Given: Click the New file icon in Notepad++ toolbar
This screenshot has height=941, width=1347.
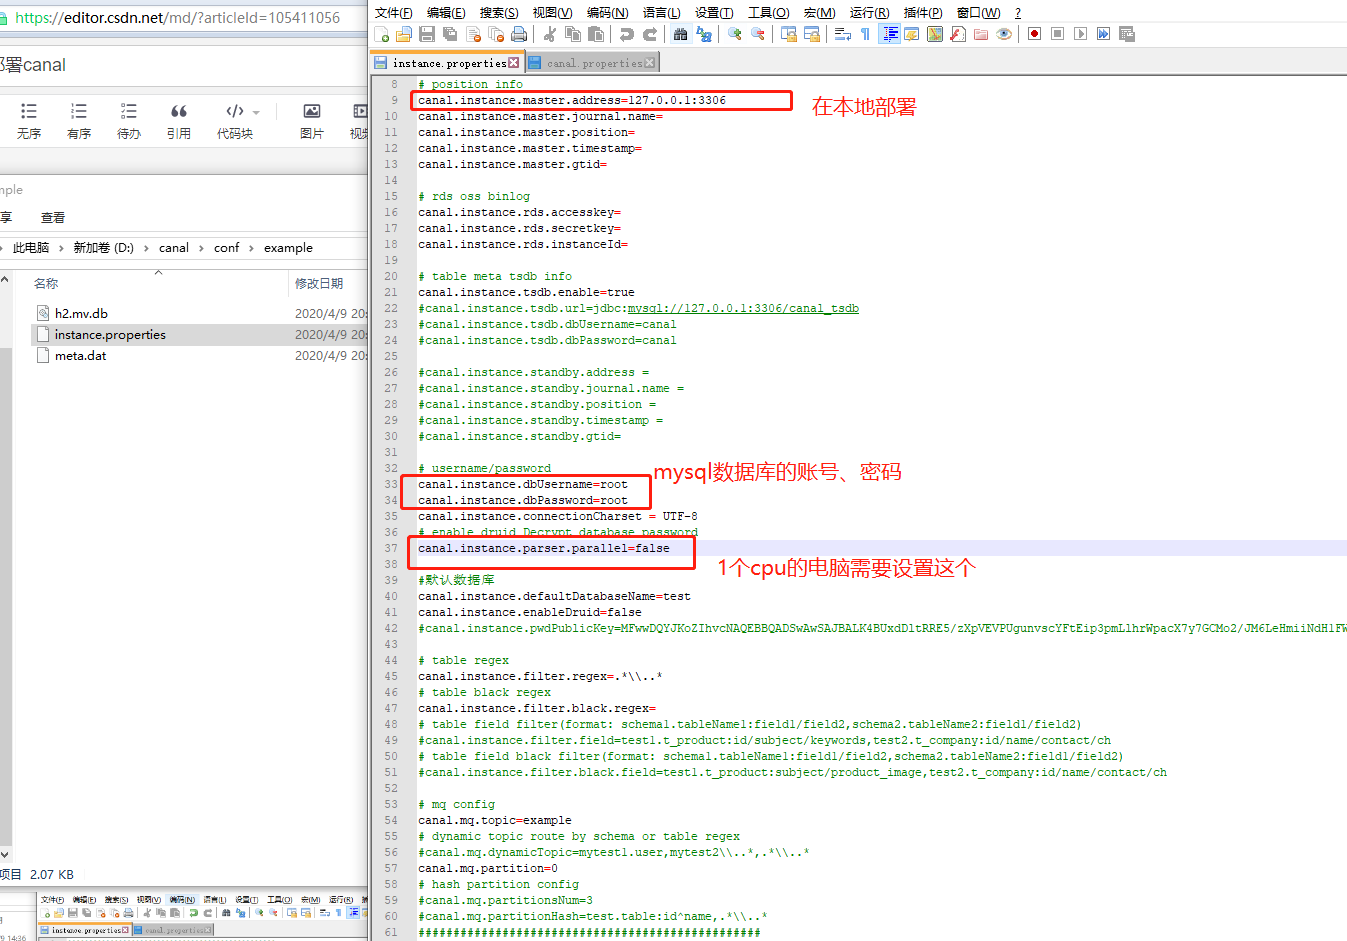Looking at the screenshot, I should (380, 34).
